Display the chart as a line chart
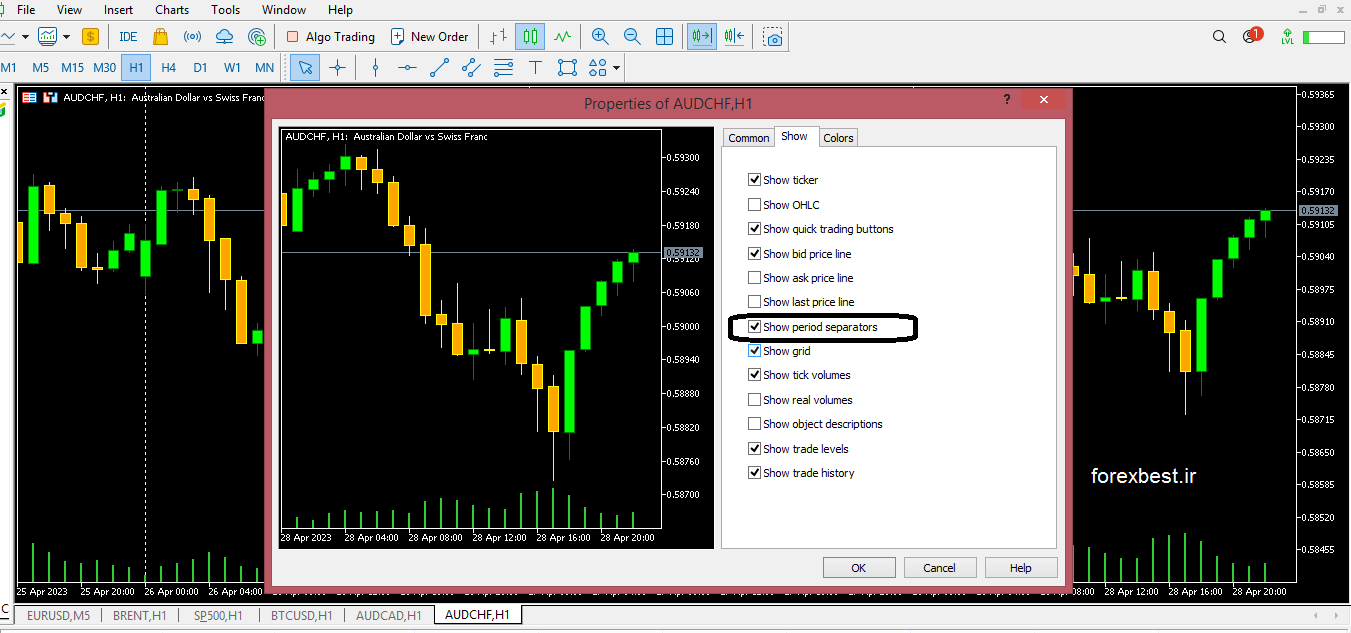Screen dimensions: 1351x633 (x=562, y=36)
